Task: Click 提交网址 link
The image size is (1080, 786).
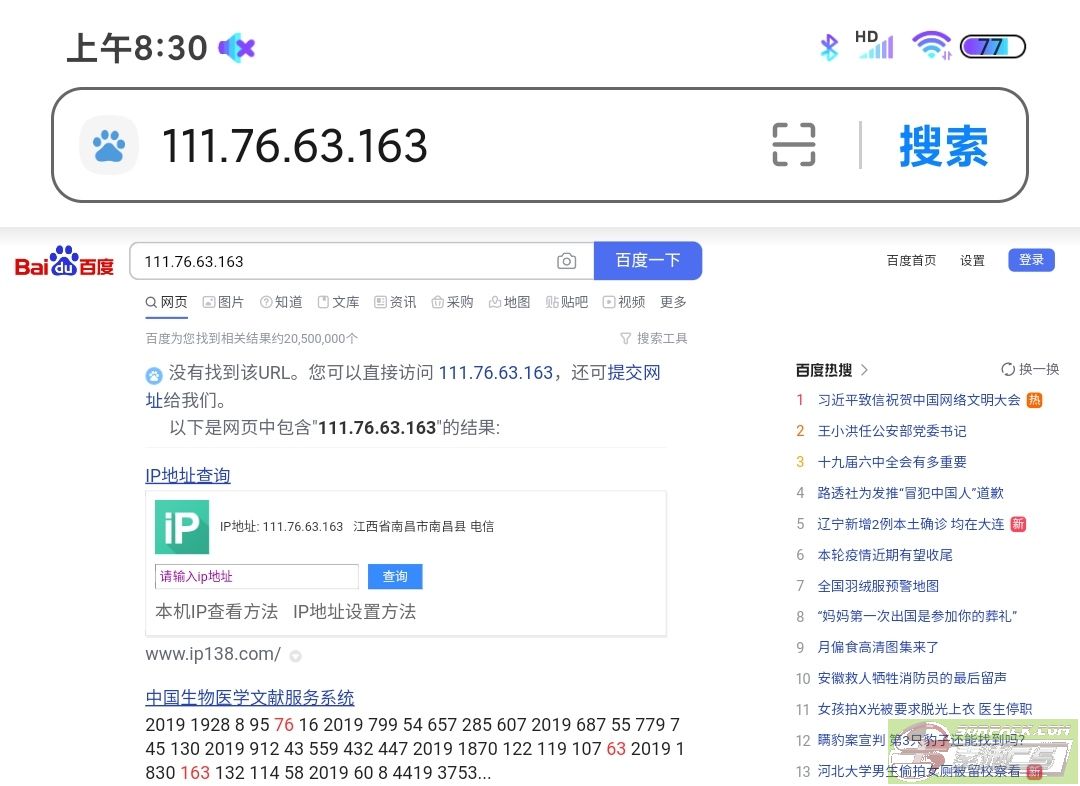Action: click(634, 373)
